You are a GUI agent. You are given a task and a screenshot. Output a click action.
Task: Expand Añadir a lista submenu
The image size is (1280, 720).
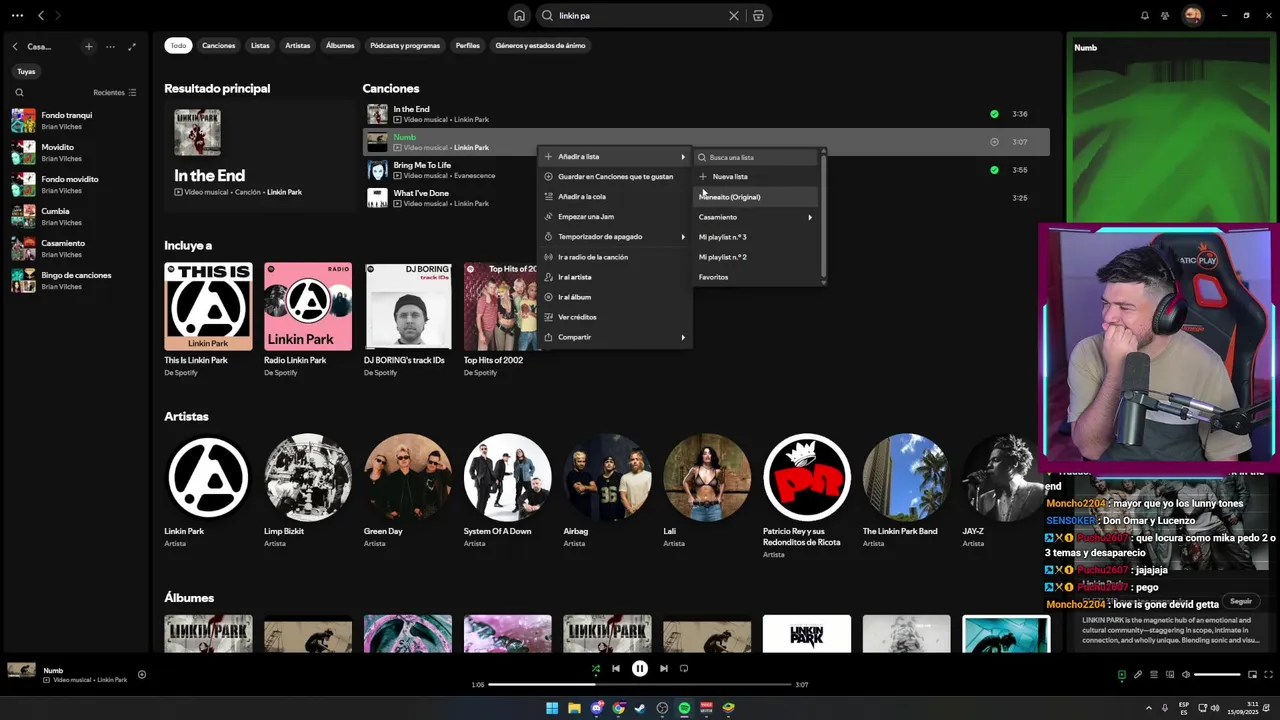pos(615,157)
